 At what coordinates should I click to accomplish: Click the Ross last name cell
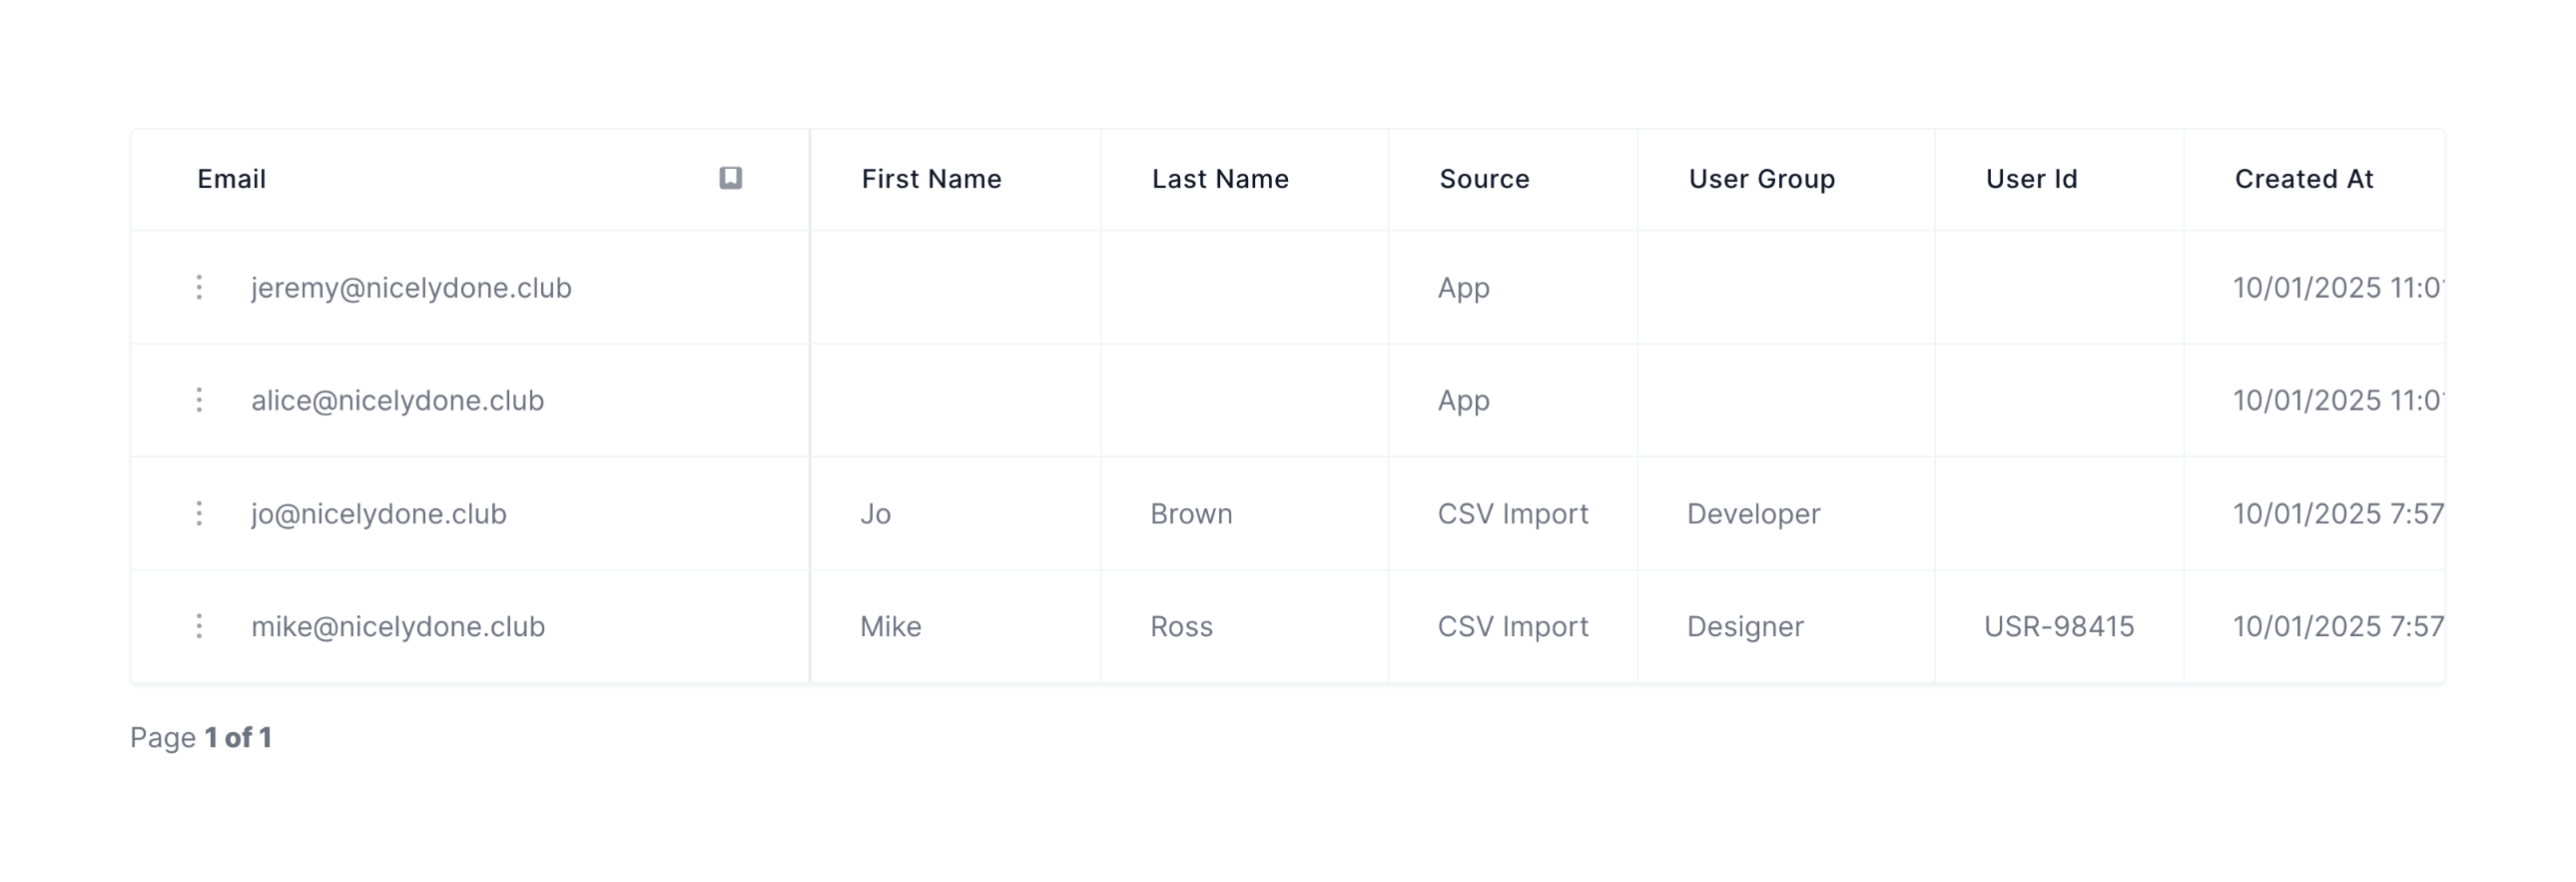tap(1181, 626)
